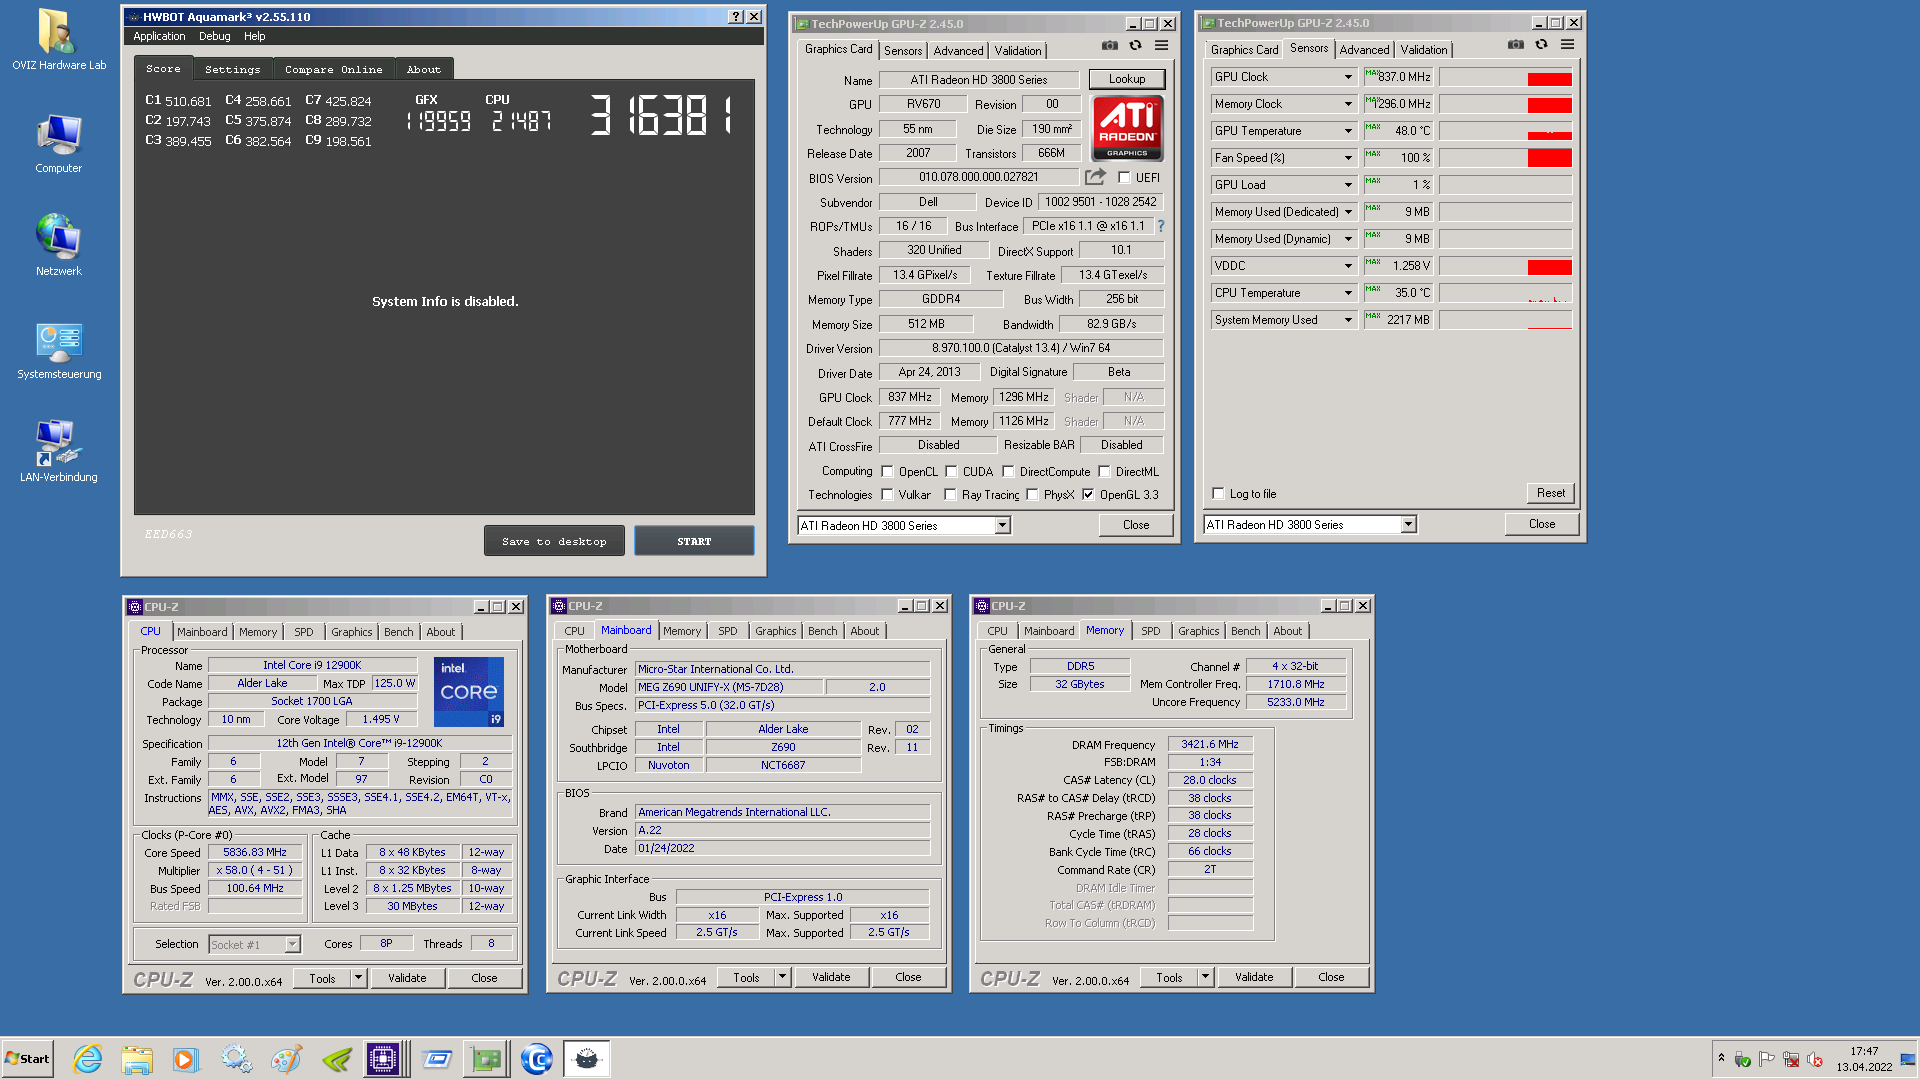1920x1080 pixels.
Task: Expand the GPU Clock sensor dropdown
Action: click(1347, 77)
